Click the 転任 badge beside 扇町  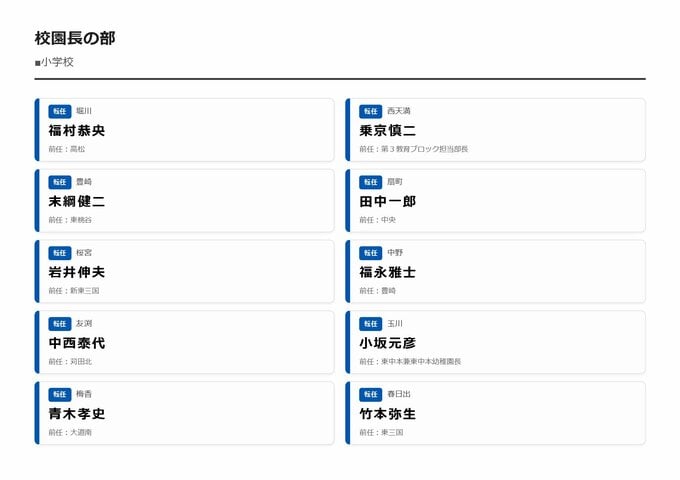(371, 182)
